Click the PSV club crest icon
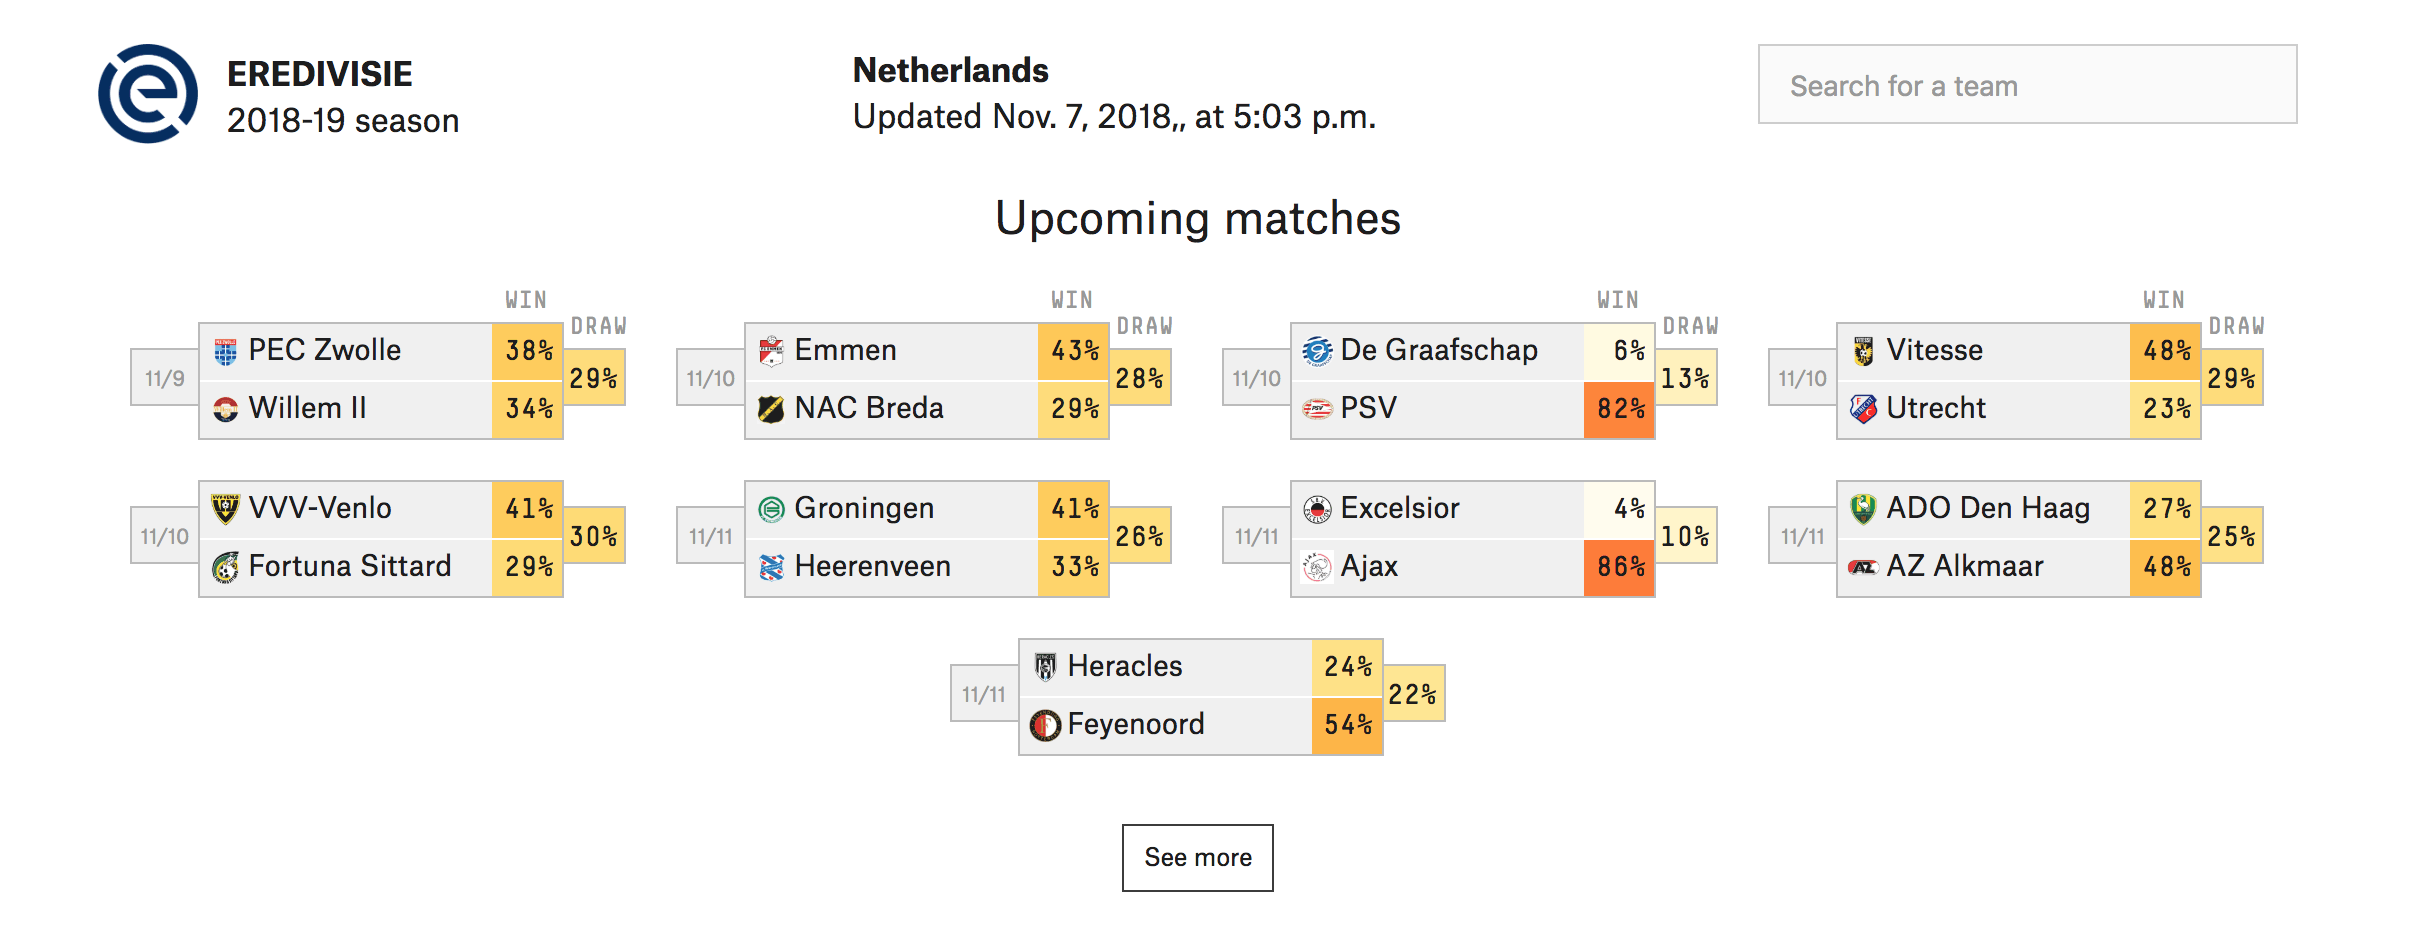Viewport: 2420px width, 944px height. click(x=1317, y=409)
